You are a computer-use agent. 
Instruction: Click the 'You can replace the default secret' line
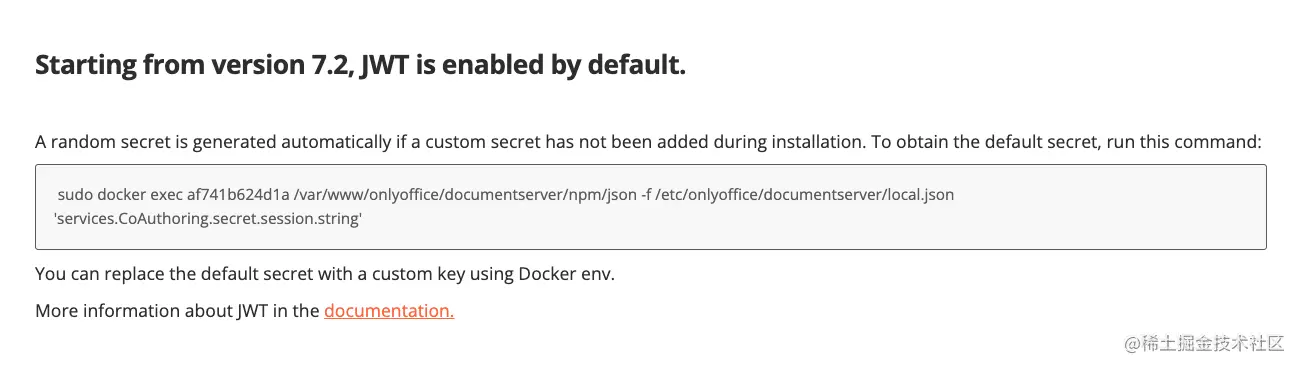tap(325, 273)
